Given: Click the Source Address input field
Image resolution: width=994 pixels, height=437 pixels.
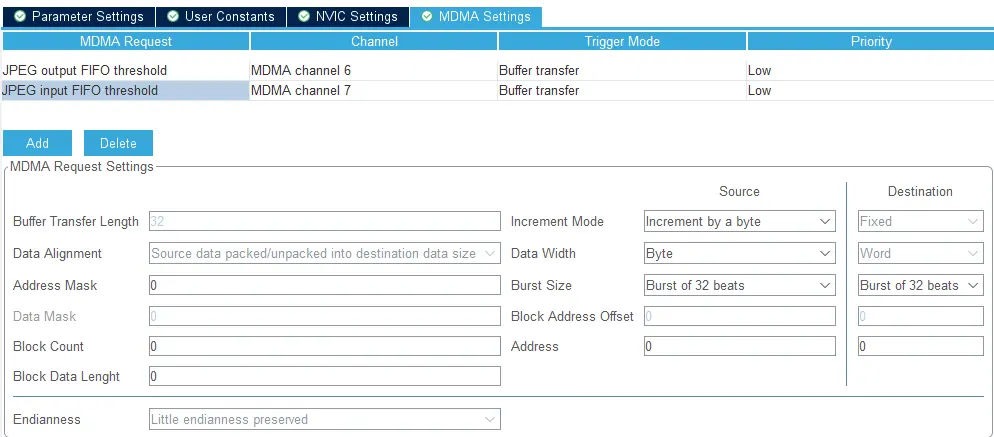Looking at the screenshot, I should pos(740,346).
